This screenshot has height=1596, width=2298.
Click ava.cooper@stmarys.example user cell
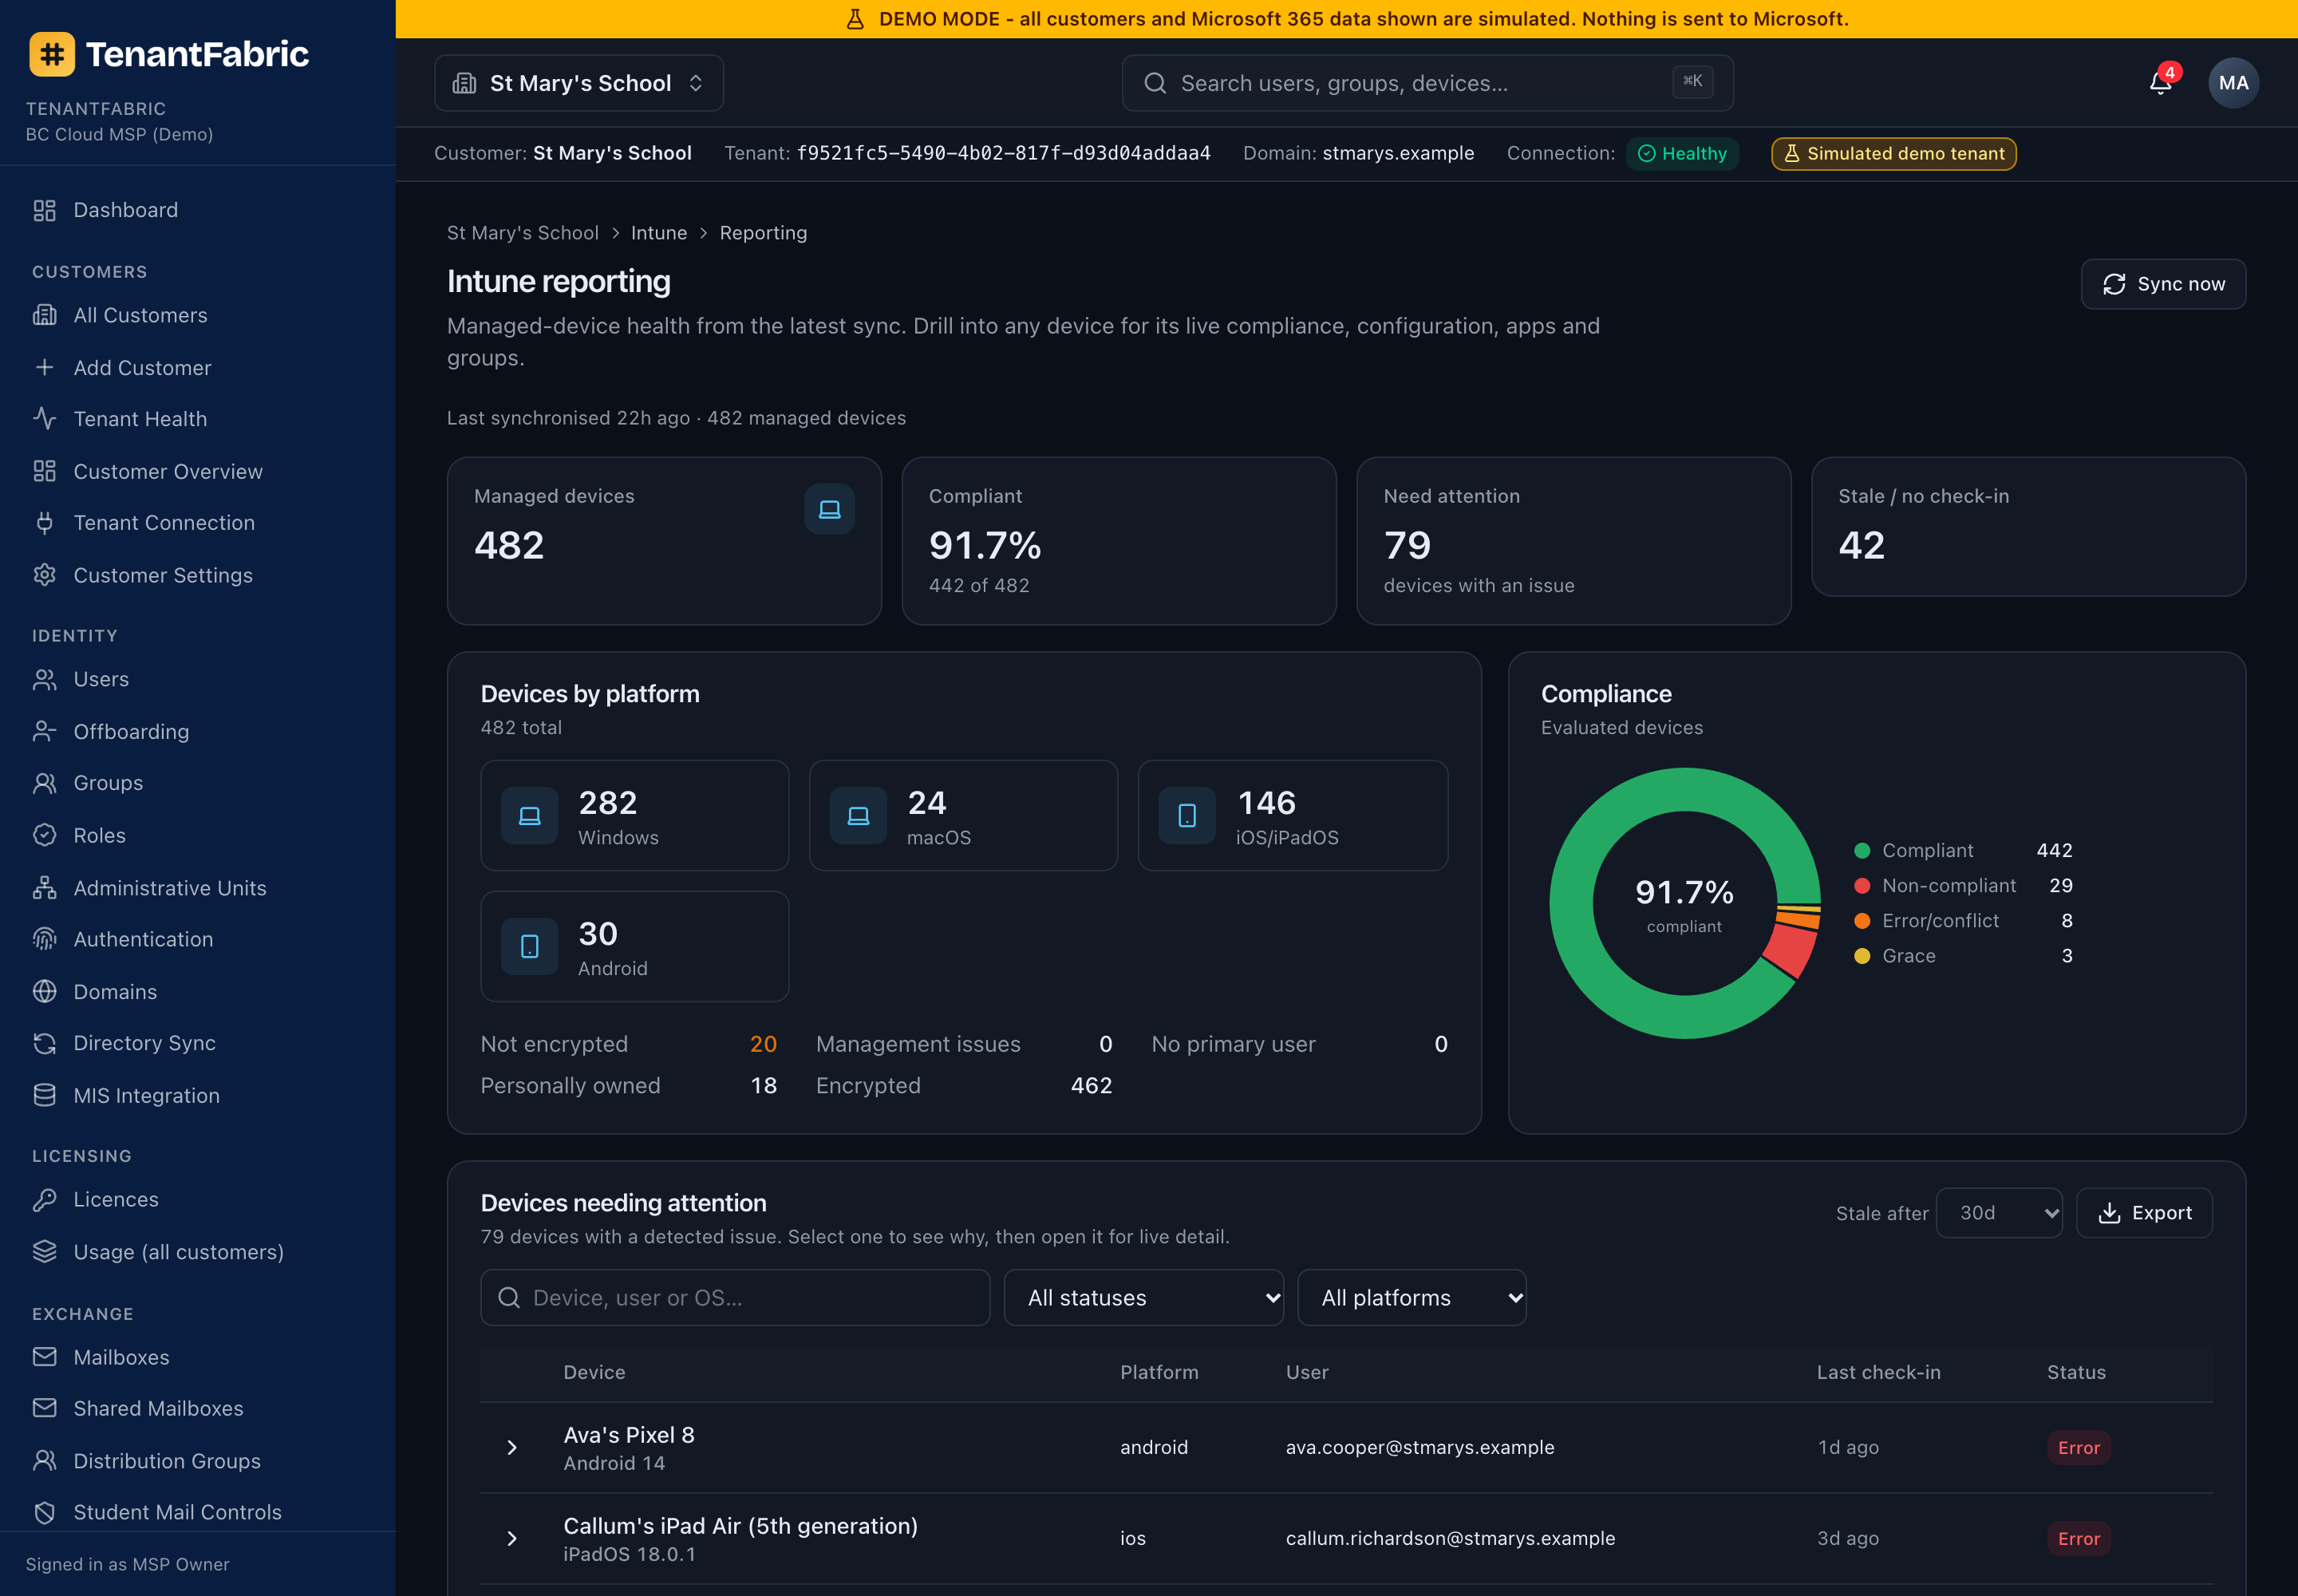click(x=1420, y=1447)
